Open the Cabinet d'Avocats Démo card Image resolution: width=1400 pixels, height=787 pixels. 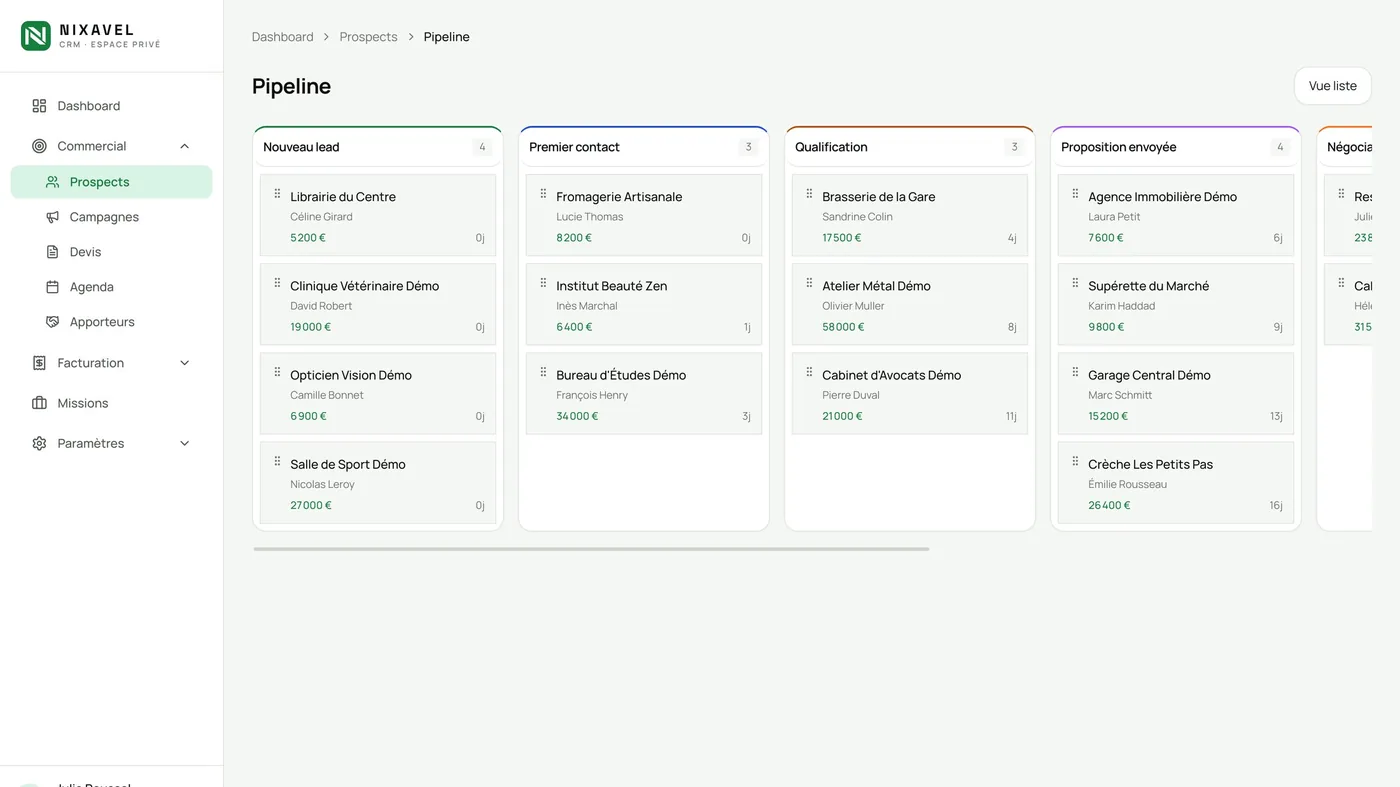(x=910, y=394)
